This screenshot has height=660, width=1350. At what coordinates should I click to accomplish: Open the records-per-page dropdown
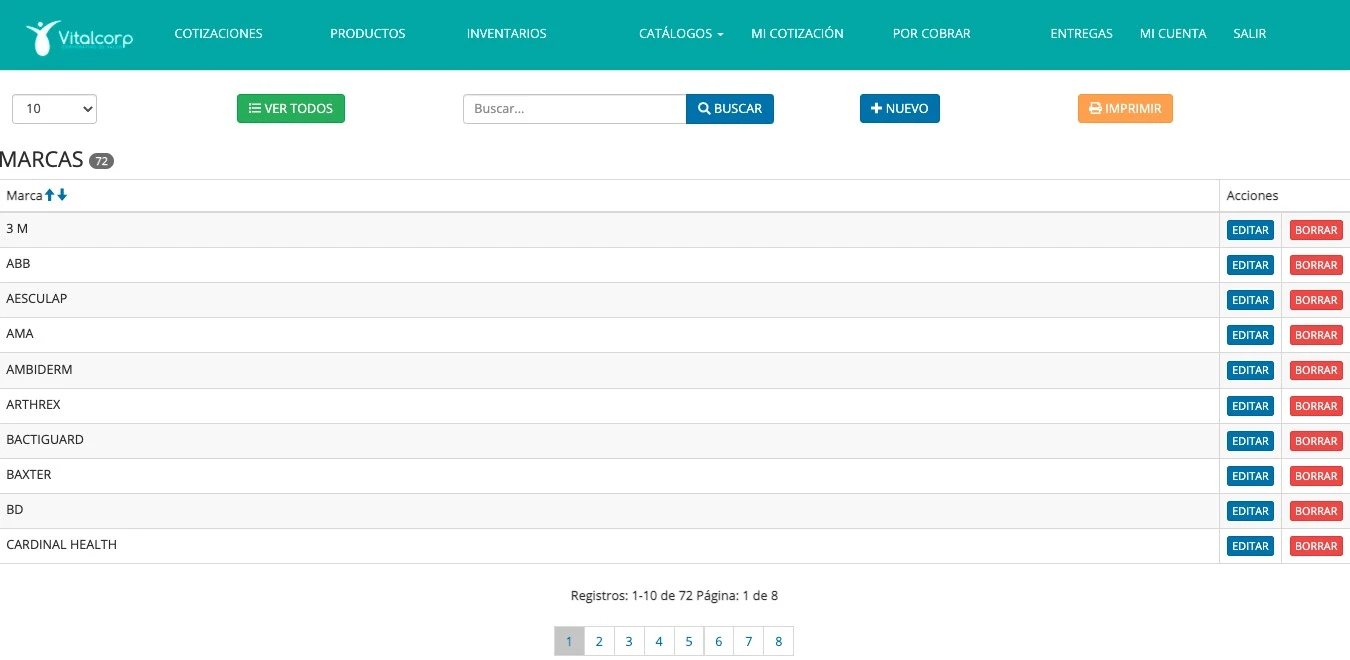(54, 109)
